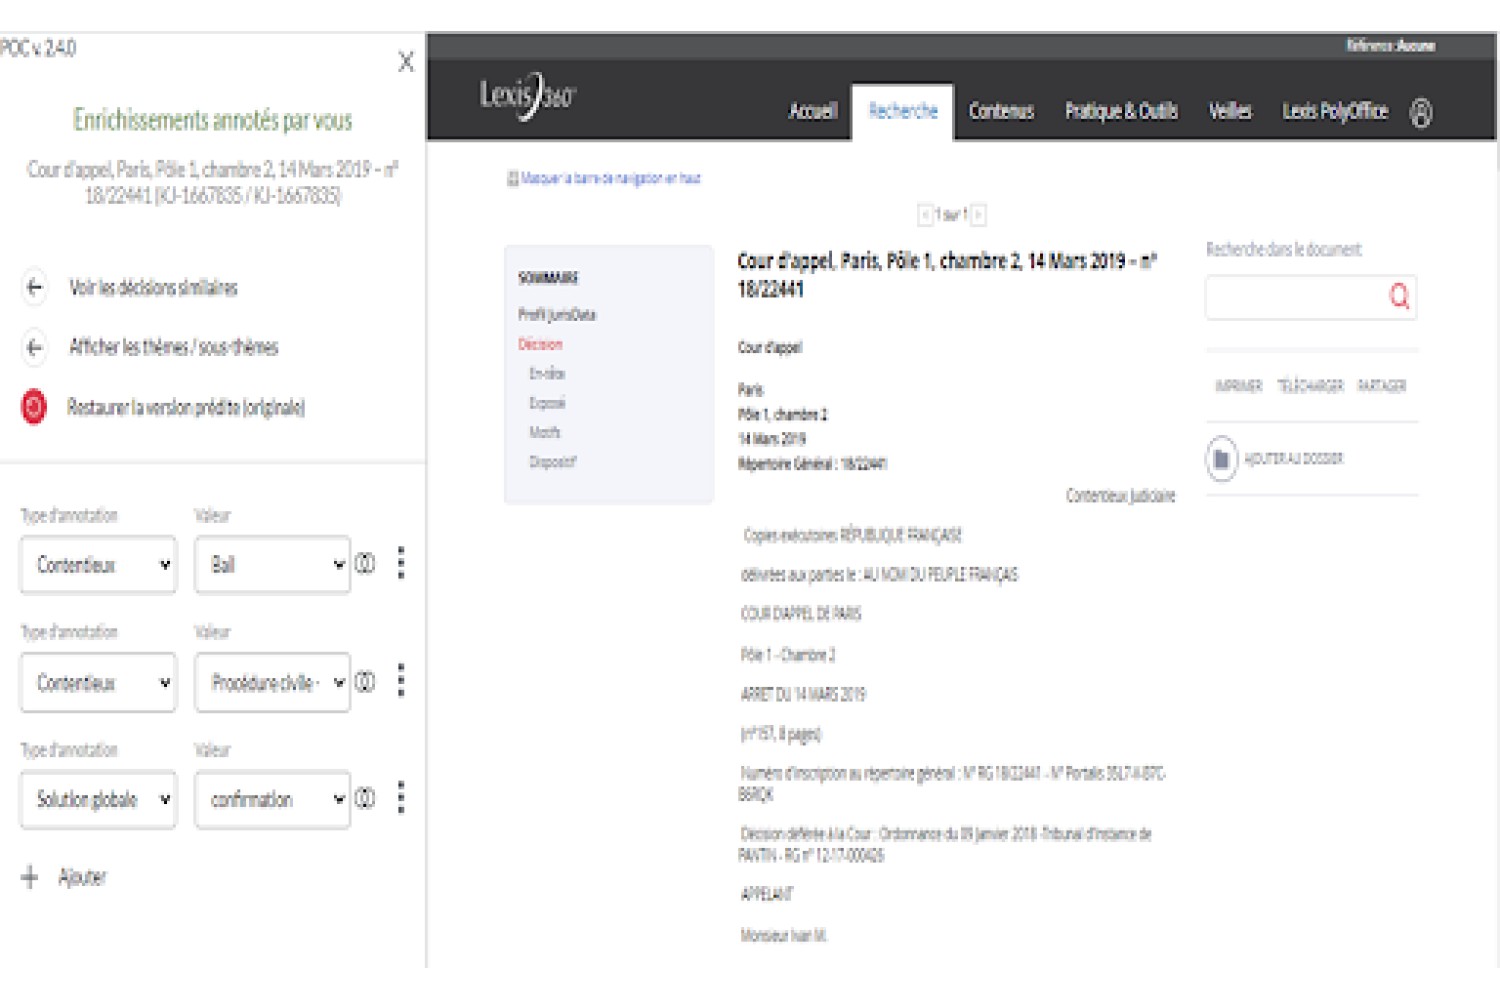The height and width of the screenshot is (1000, 1500).
Task: Open the Contenus tab
Action: pos(1001,112)
